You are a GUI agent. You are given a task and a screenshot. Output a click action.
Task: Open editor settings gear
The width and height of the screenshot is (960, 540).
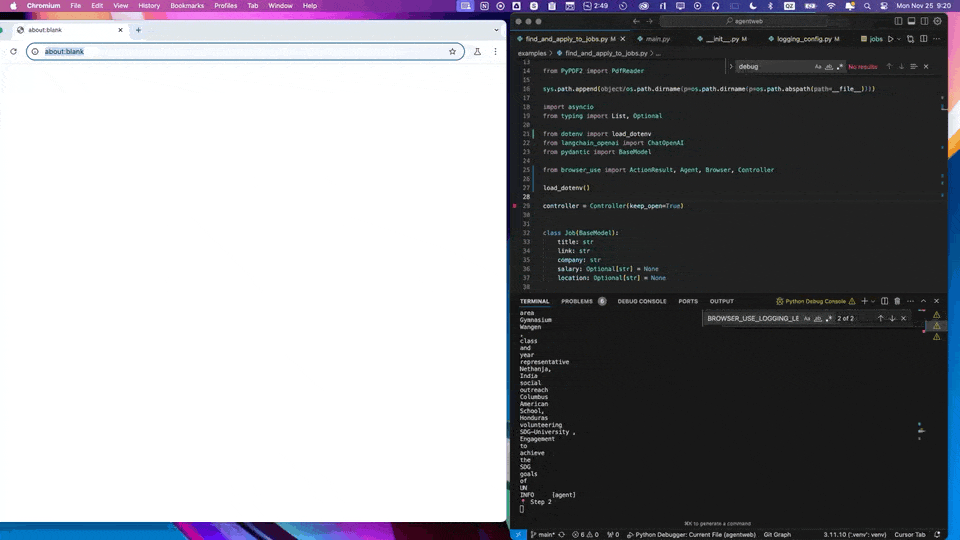(938, 21)
